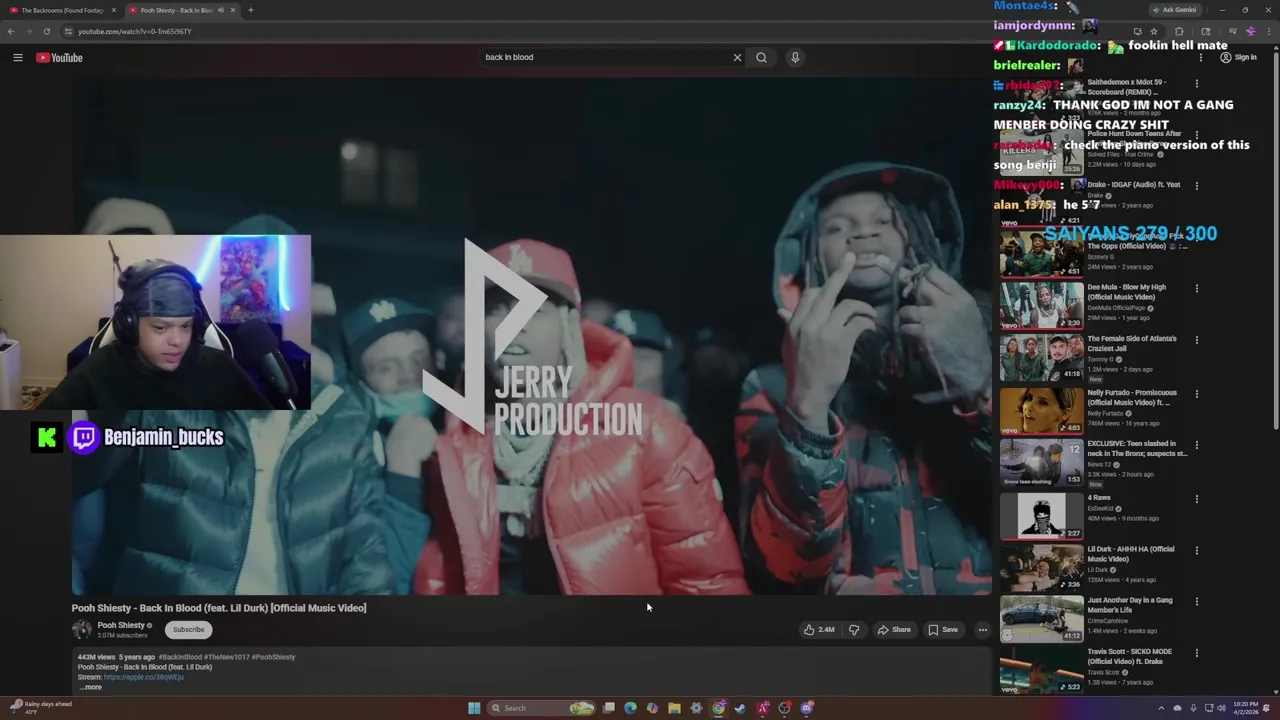This screenshot has width=1280, height=720.
Task: Open Steam from the taskbar
Action: tap(740, 708)
